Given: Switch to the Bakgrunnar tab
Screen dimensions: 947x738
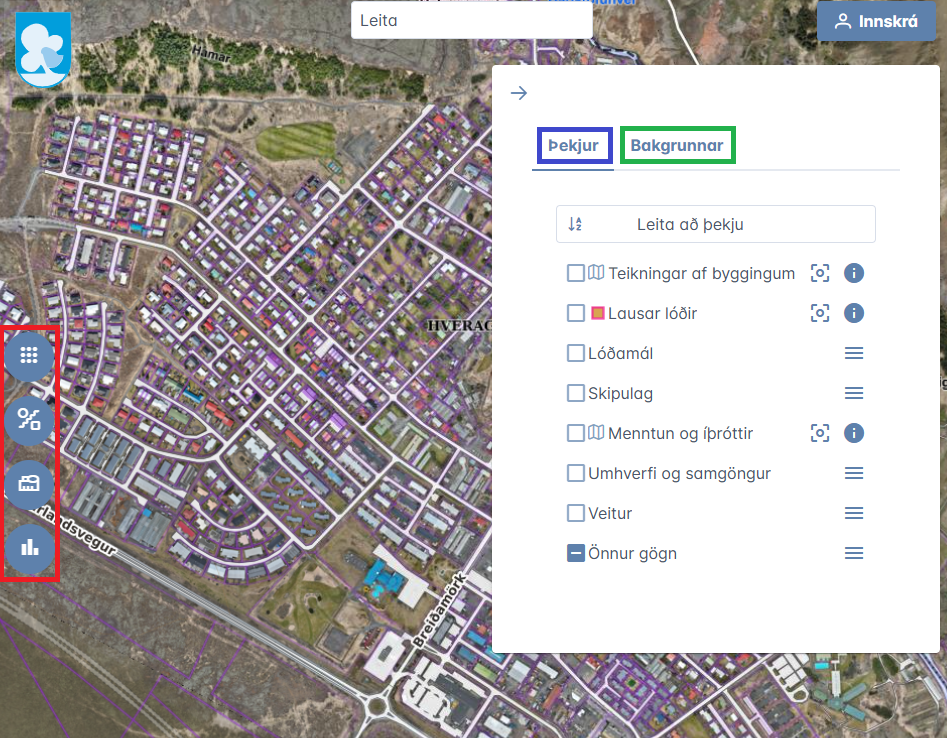Looking at the screenshot, I should click(x=677, y=146).
